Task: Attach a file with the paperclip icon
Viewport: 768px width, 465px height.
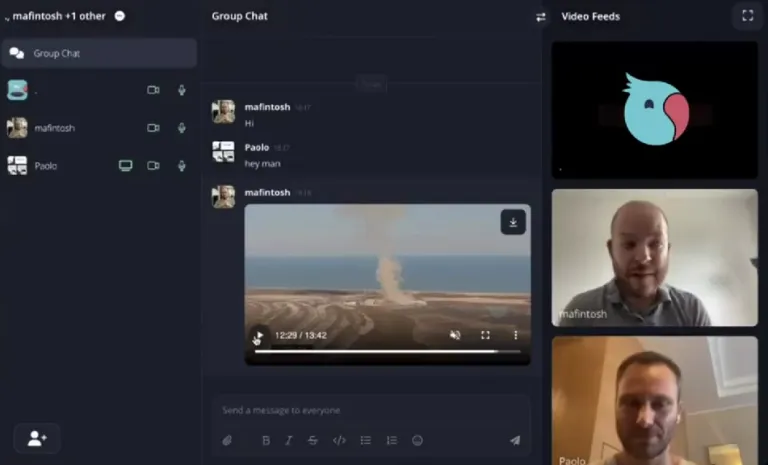Action: 227,440
